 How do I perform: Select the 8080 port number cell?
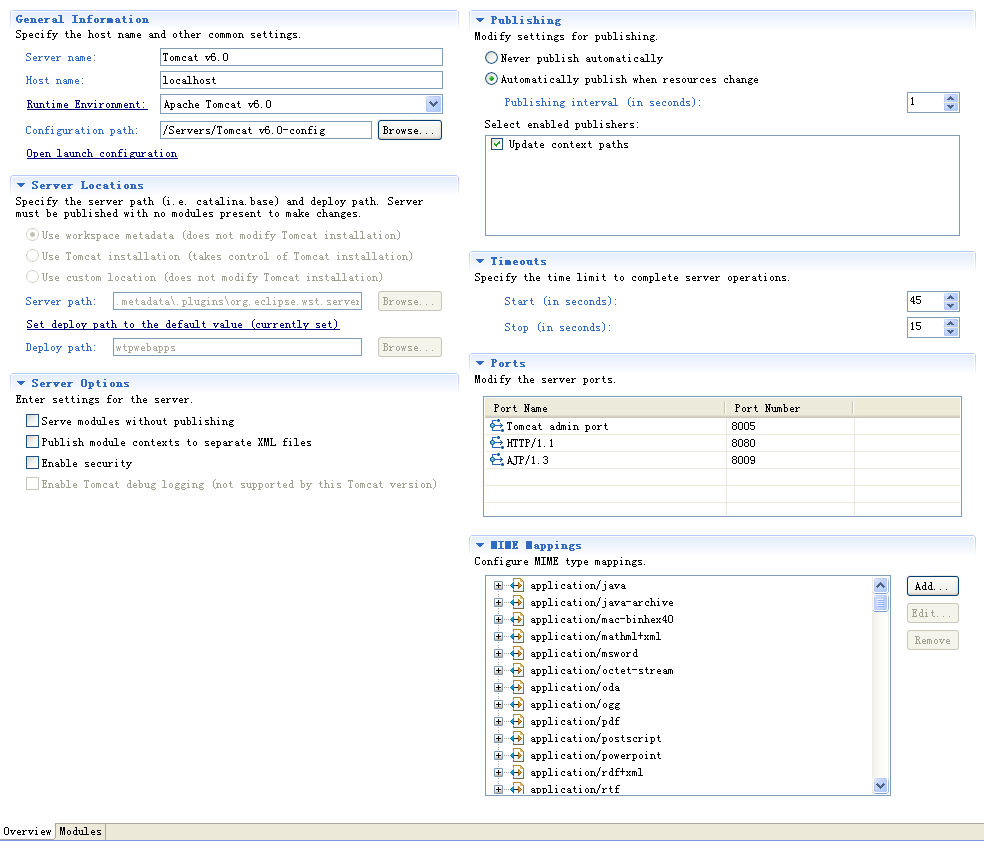(x=789, y=443)
